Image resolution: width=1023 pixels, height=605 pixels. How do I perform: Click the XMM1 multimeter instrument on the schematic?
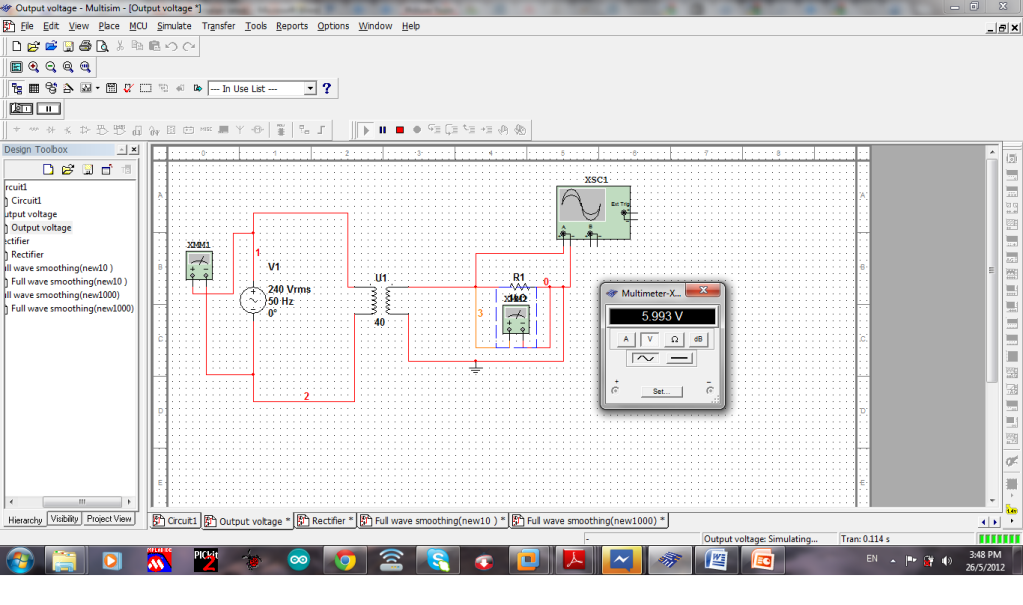pos(199,265)
